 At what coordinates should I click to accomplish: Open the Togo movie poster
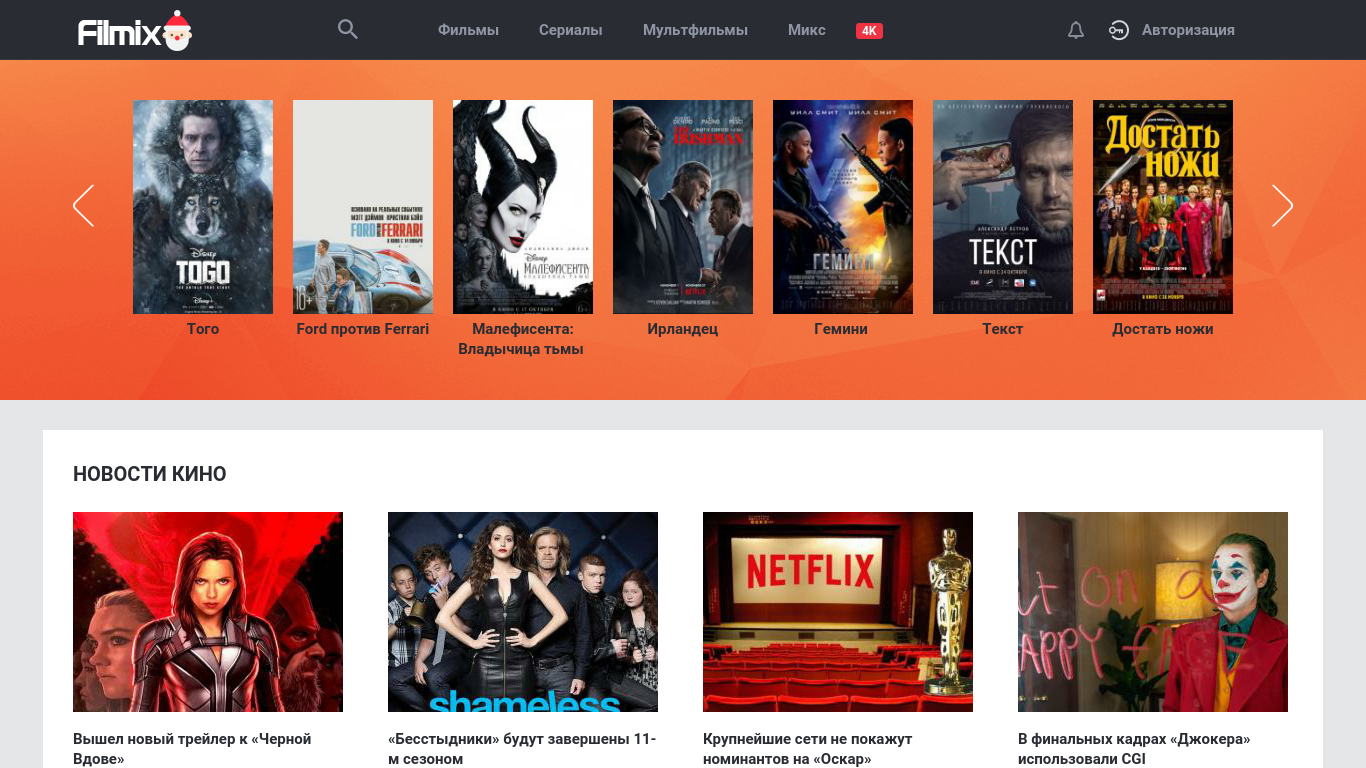tap(203, 207)
